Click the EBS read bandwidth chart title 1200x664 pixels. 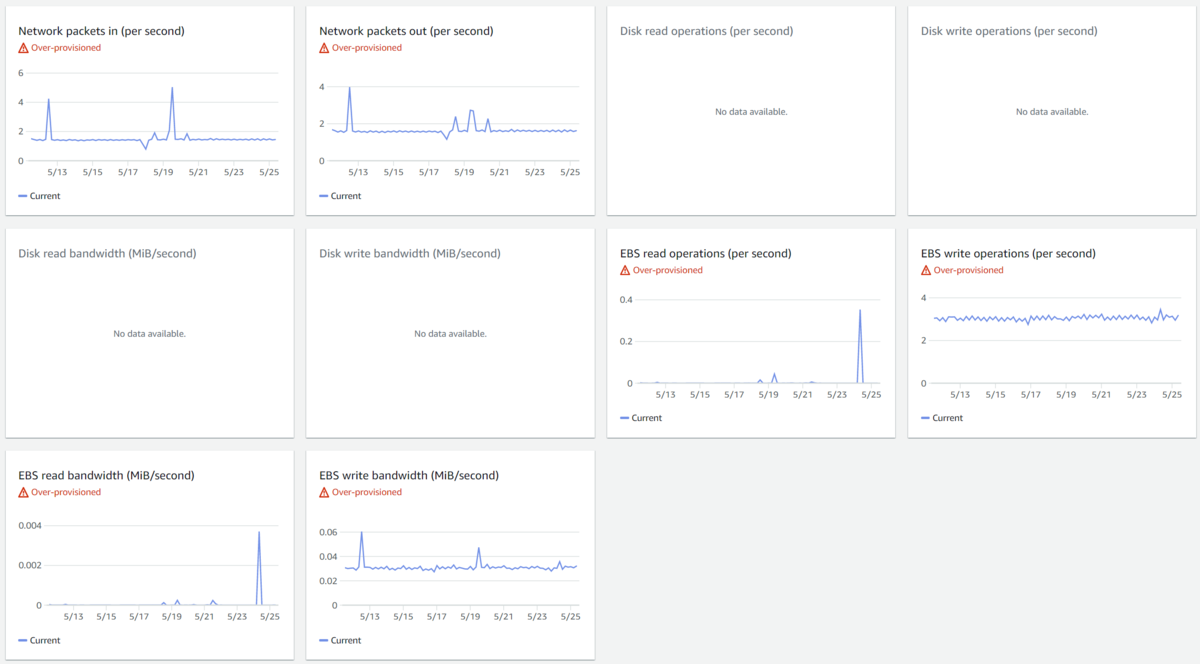click(106, 475)
